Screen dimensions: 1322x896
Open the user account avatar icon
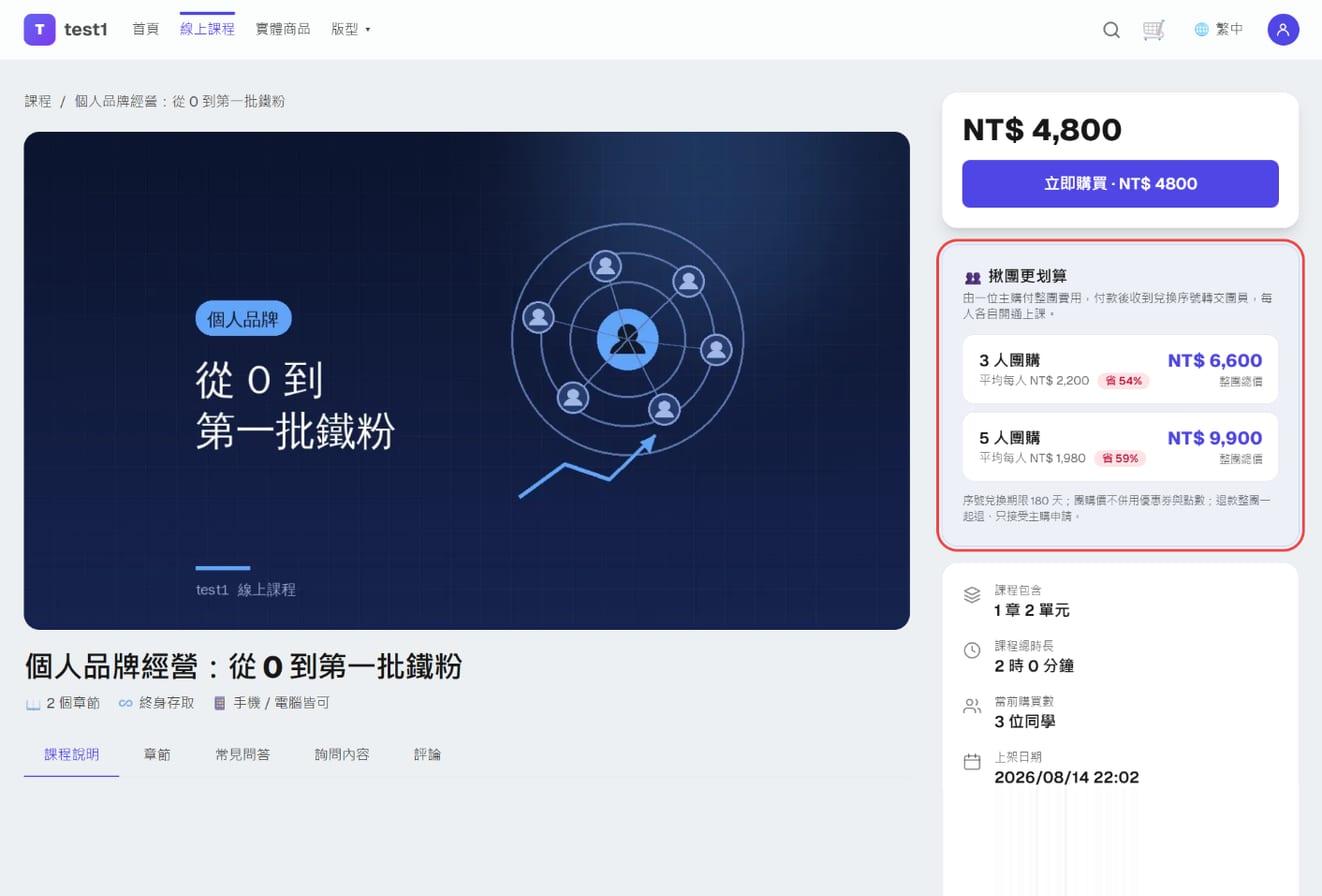1283,30
